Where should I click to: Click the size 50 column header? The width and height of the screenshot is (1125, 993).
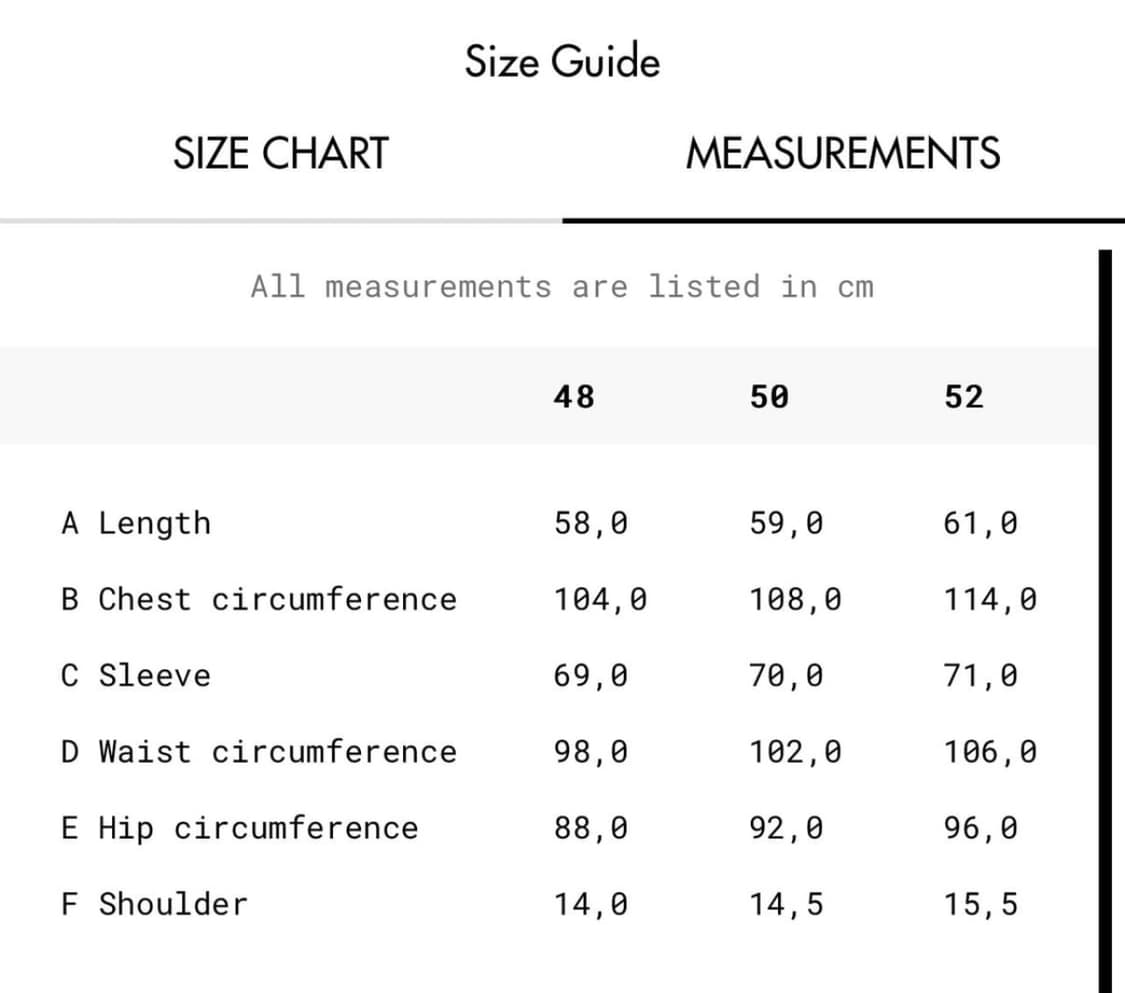pyautogui.click(x=769, y=397)
